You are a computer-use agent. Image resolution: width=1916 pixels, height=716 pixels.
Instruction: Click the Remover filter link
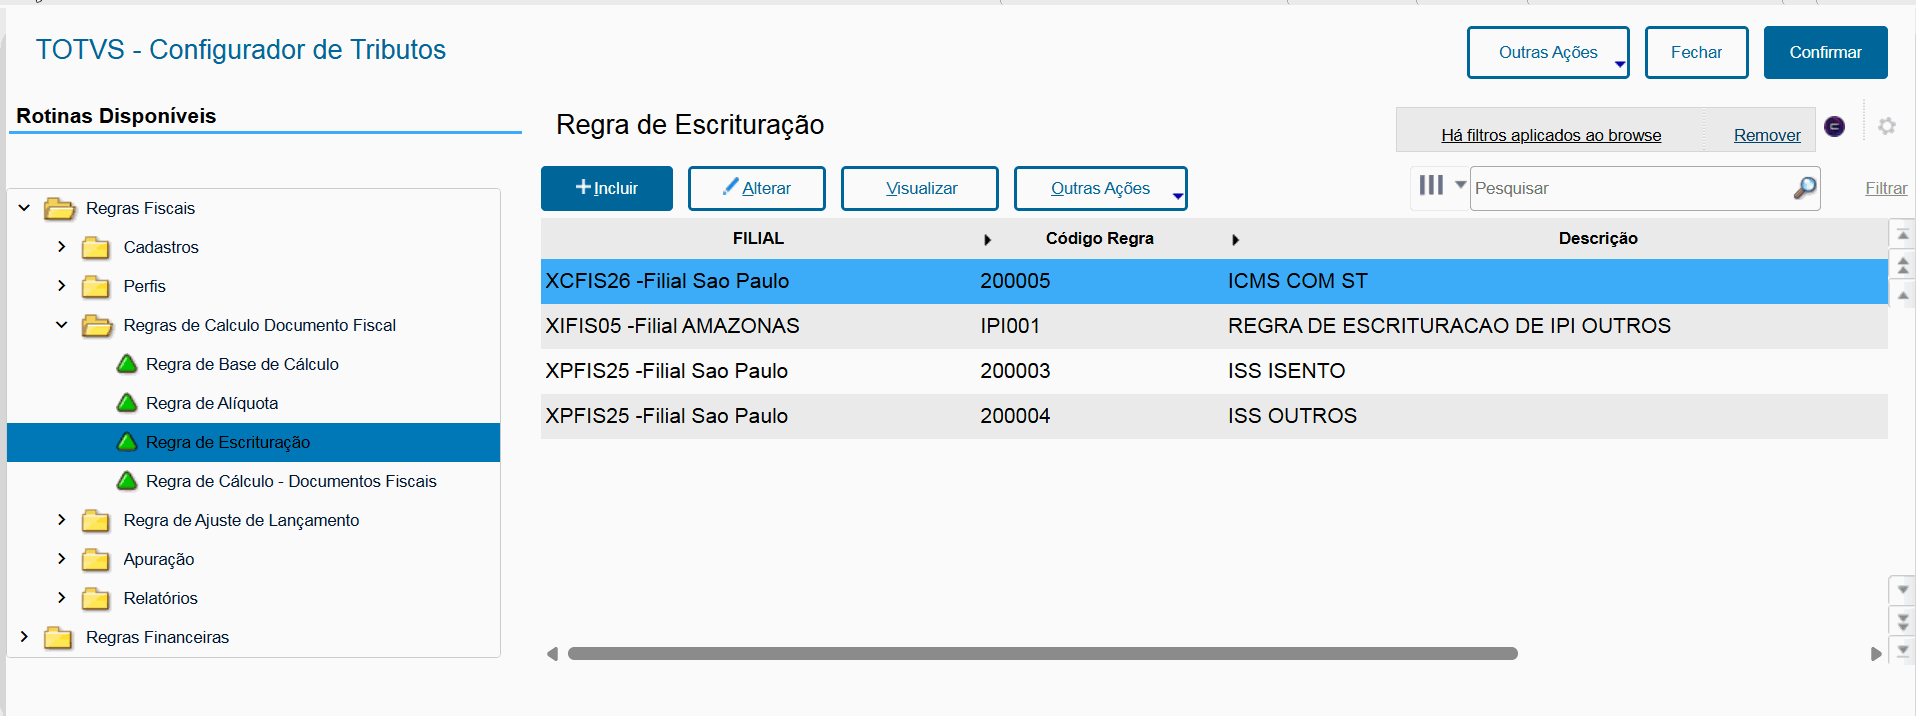tap(1766, 135)
